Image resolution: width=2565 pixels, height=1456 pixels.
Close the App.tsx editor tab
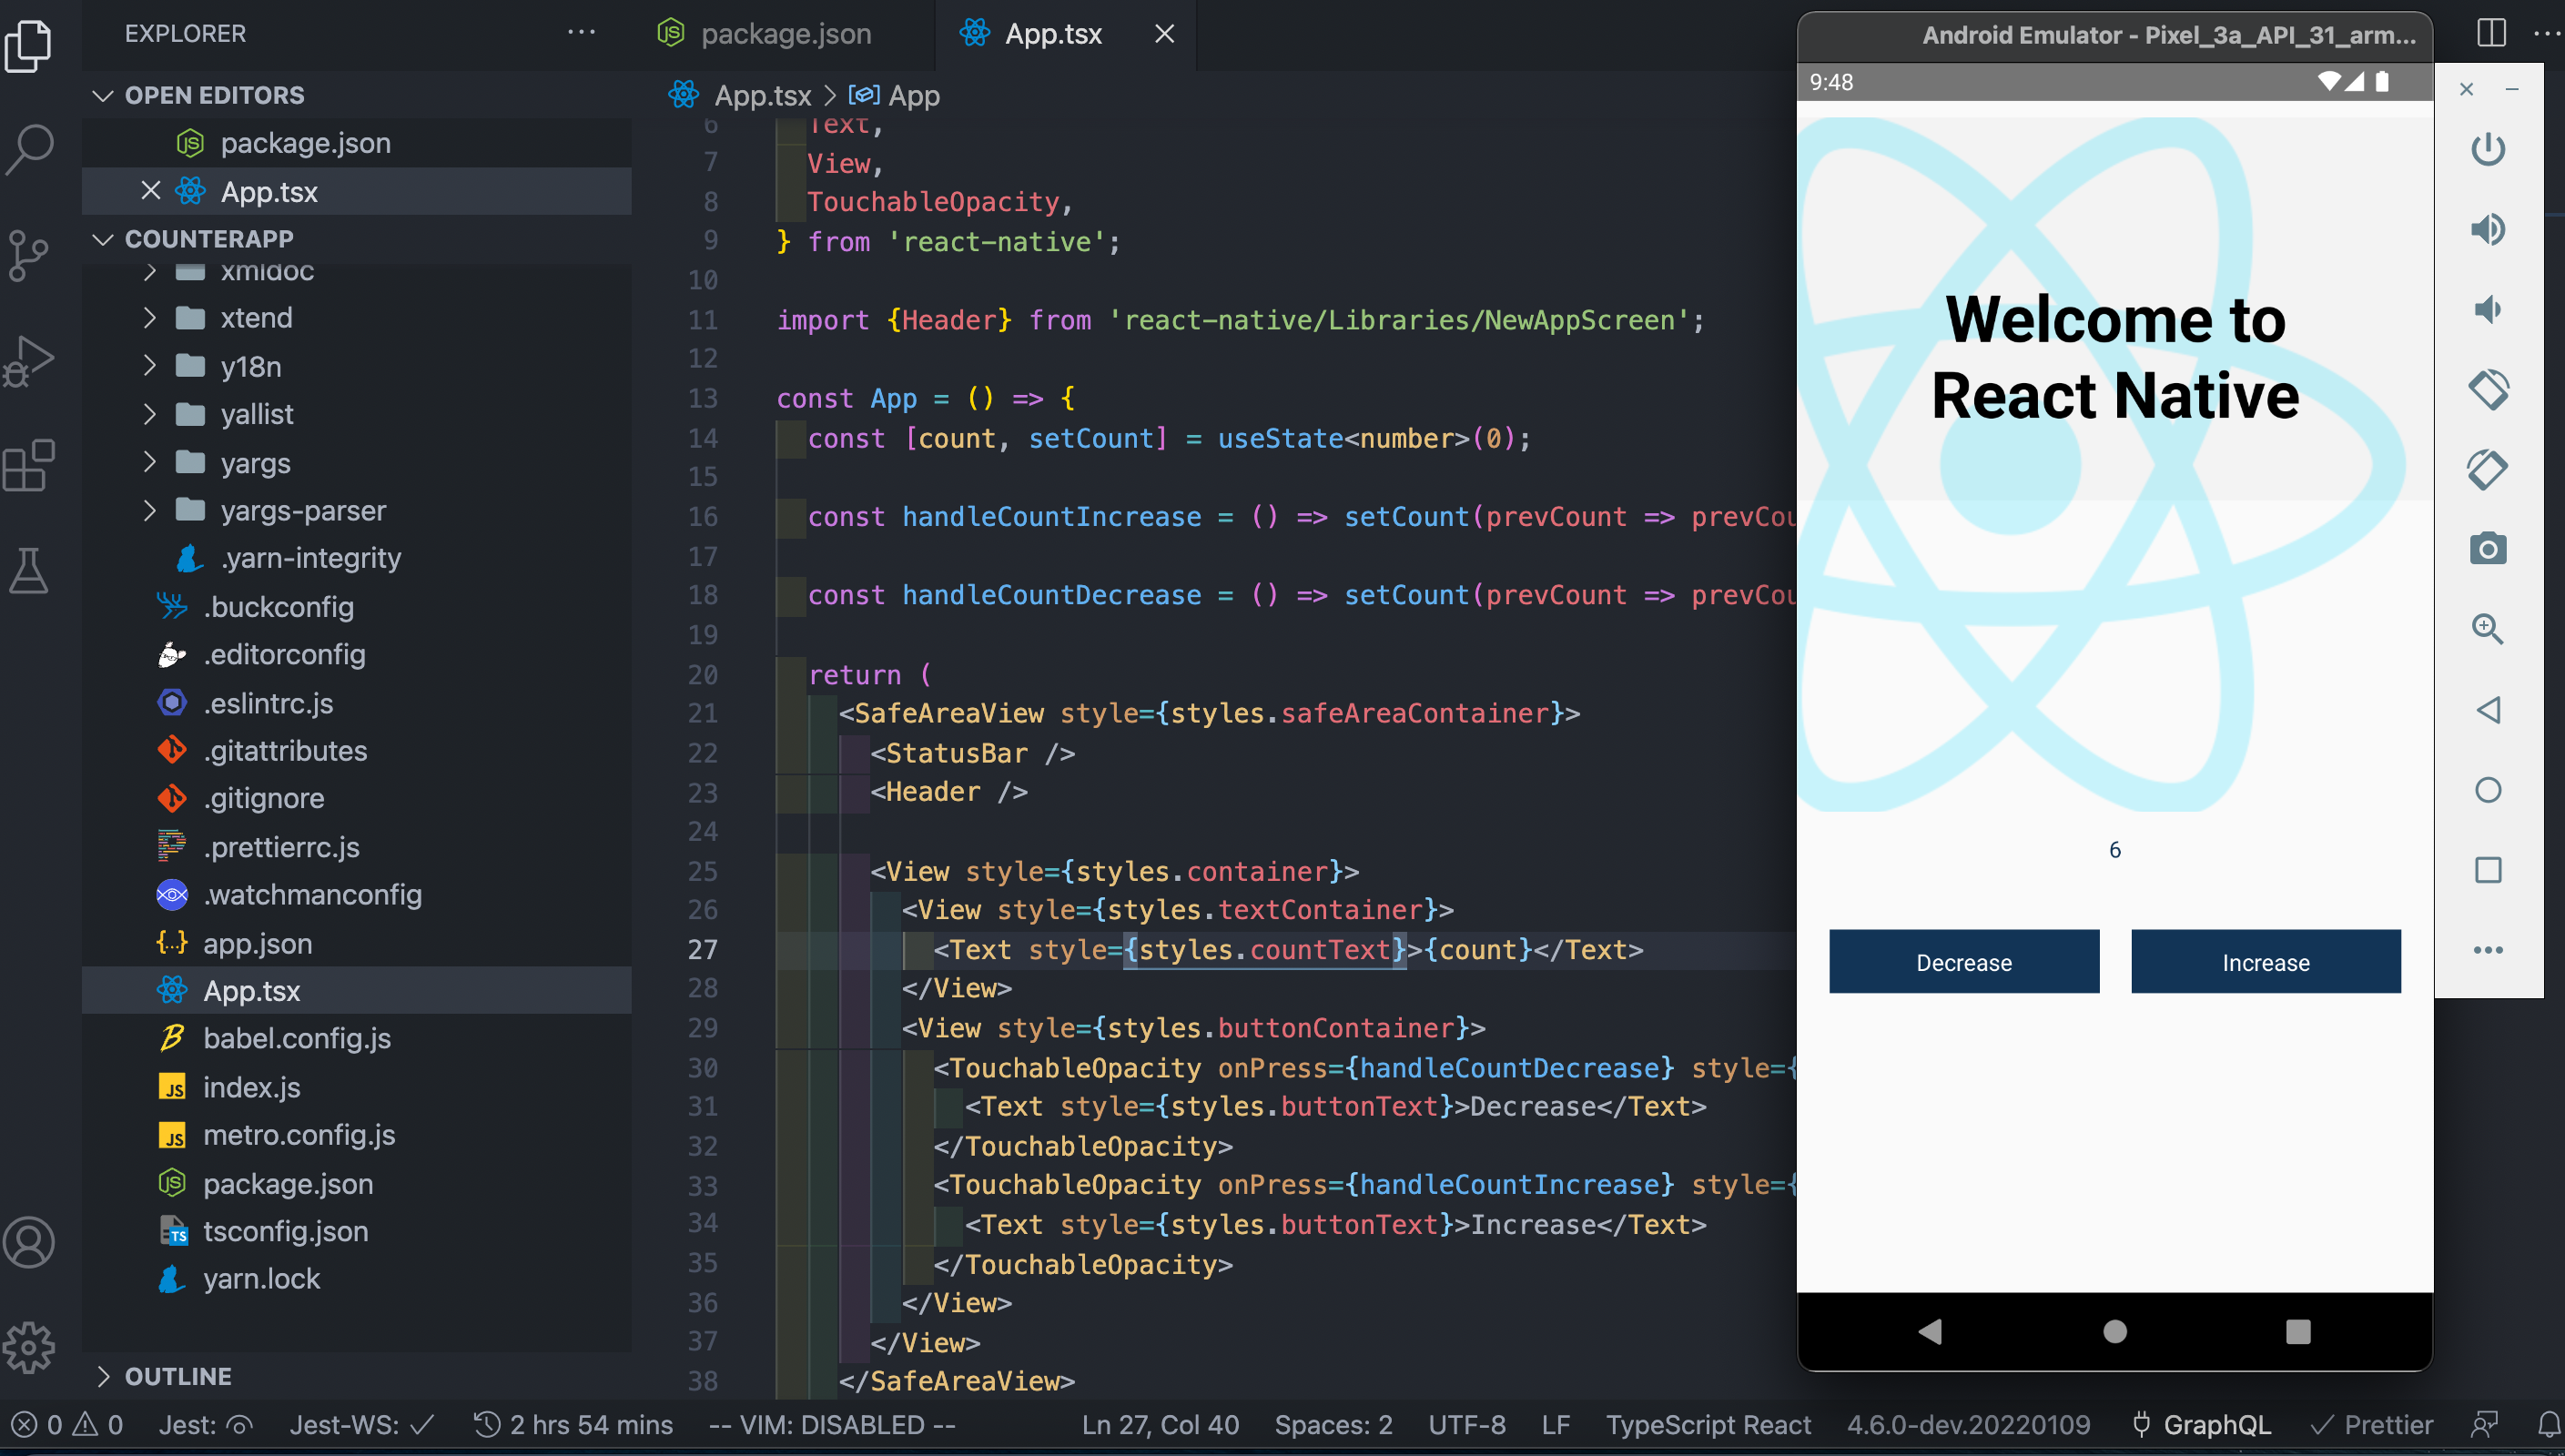pos(1164,33)
